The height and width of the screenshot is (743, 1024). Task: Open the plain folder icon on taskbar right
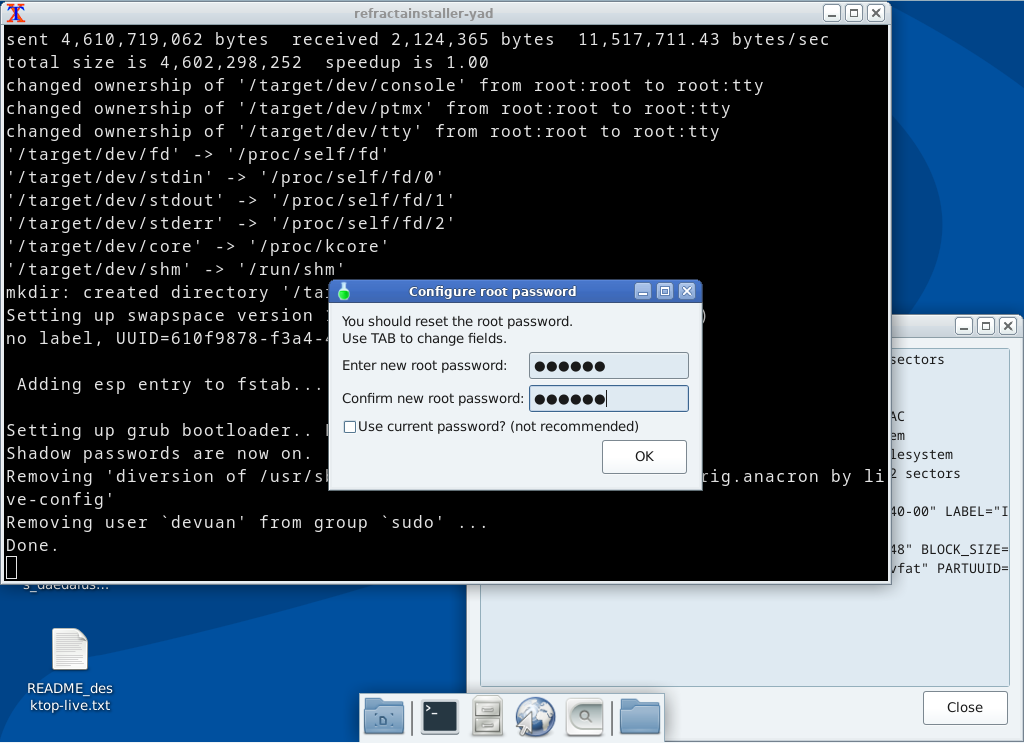639,716
